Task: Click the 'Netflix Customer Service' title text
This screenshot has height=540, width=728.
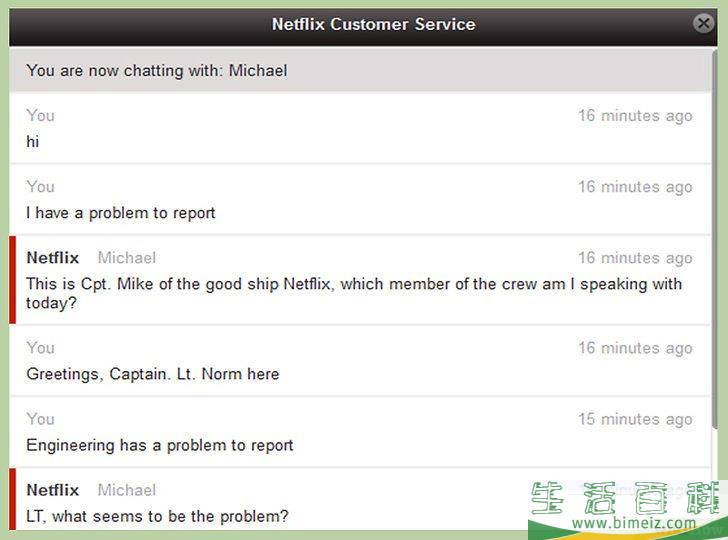Action: tap(373, 24)
